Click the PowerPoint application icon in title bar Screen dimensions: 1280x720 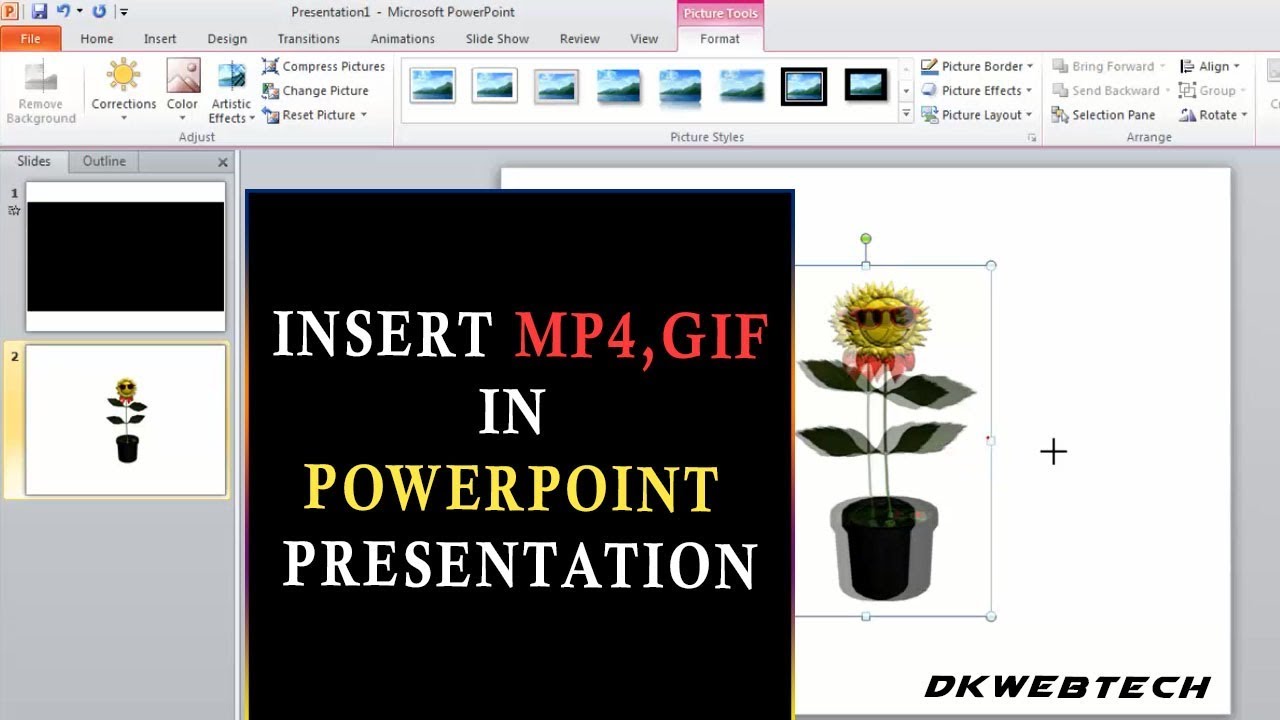coord(11,12)
